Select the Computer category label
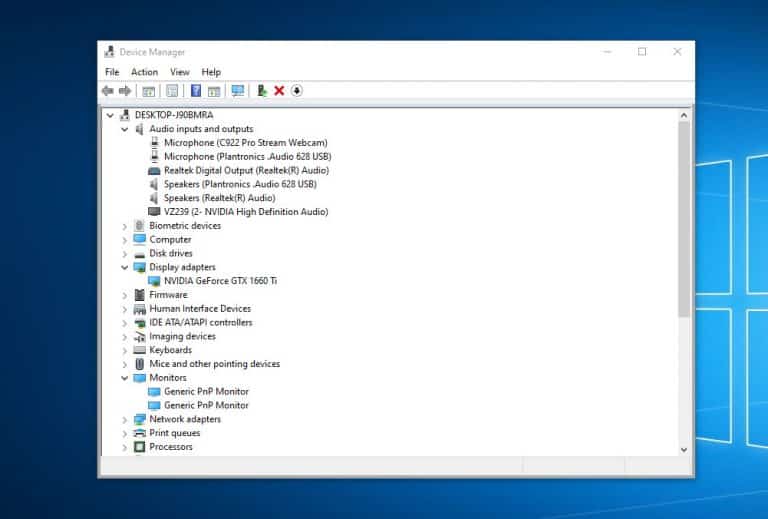This screenshot has width=768, height=519. point(170,239)
